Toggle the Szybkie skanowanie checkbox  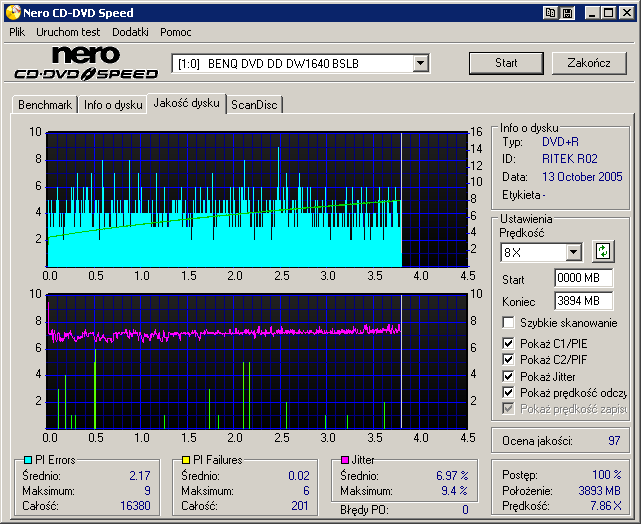[x=508, y=322]
